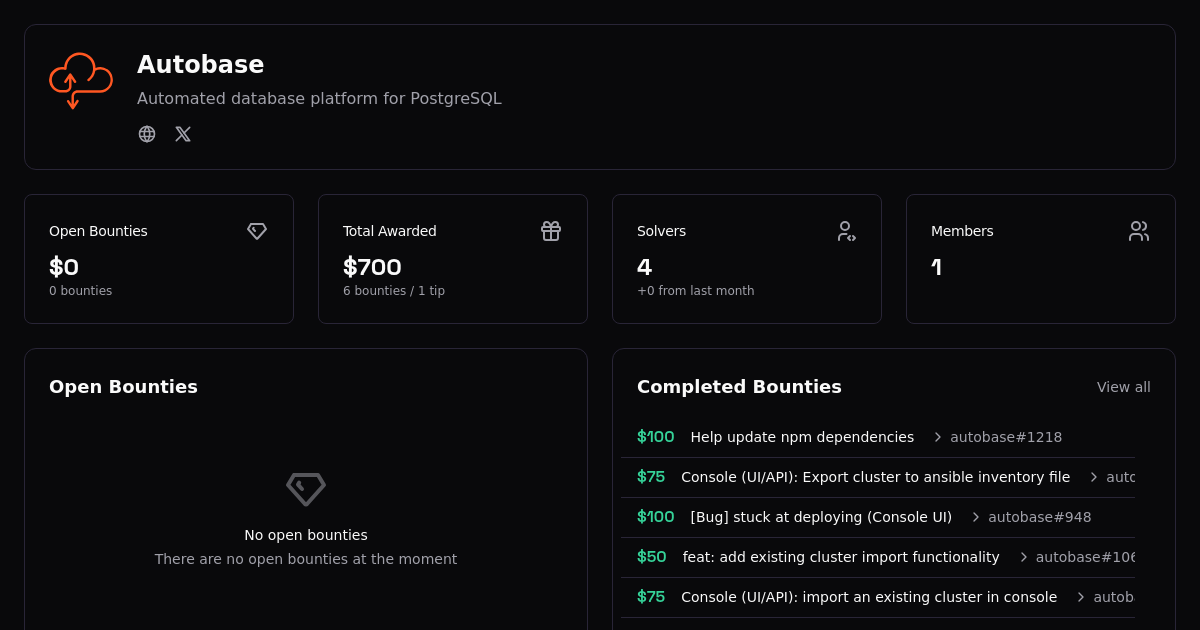This screenshot has width=1200, height=630.
Task: Click chevron beside add existing cluster import
Action: (1024, 557)
